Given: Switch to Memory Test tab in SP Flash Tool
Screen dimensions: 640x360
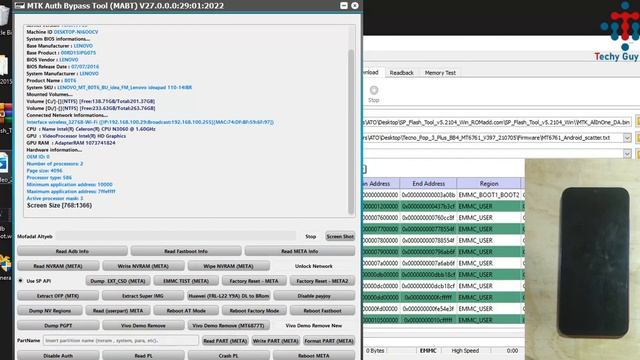Looking at the screenshot, I should tap(440, 73).
